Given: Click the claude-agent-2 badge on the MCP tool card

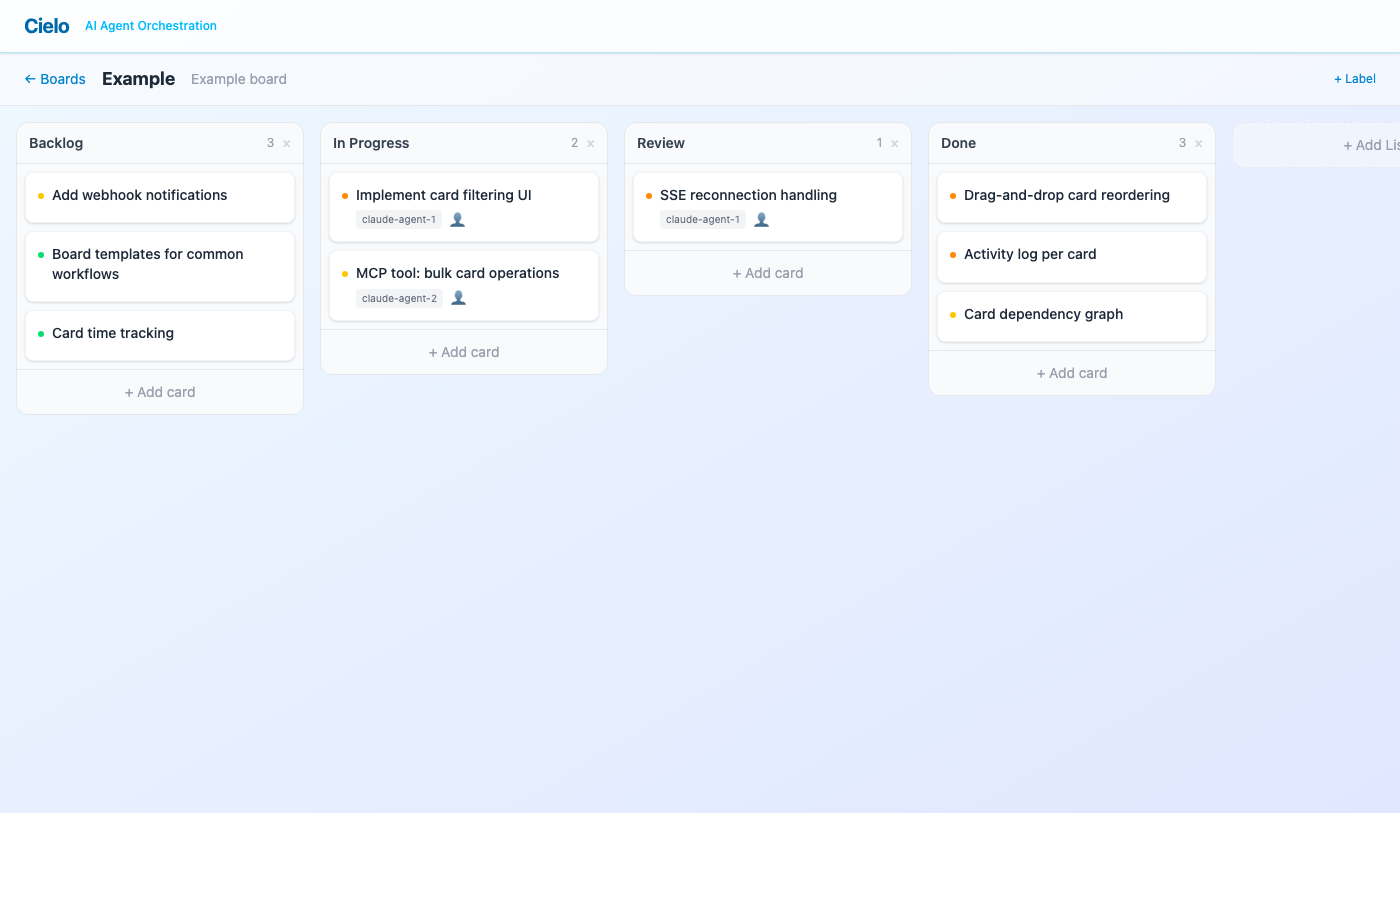Looking at the screenshot, I should (399, 297).
